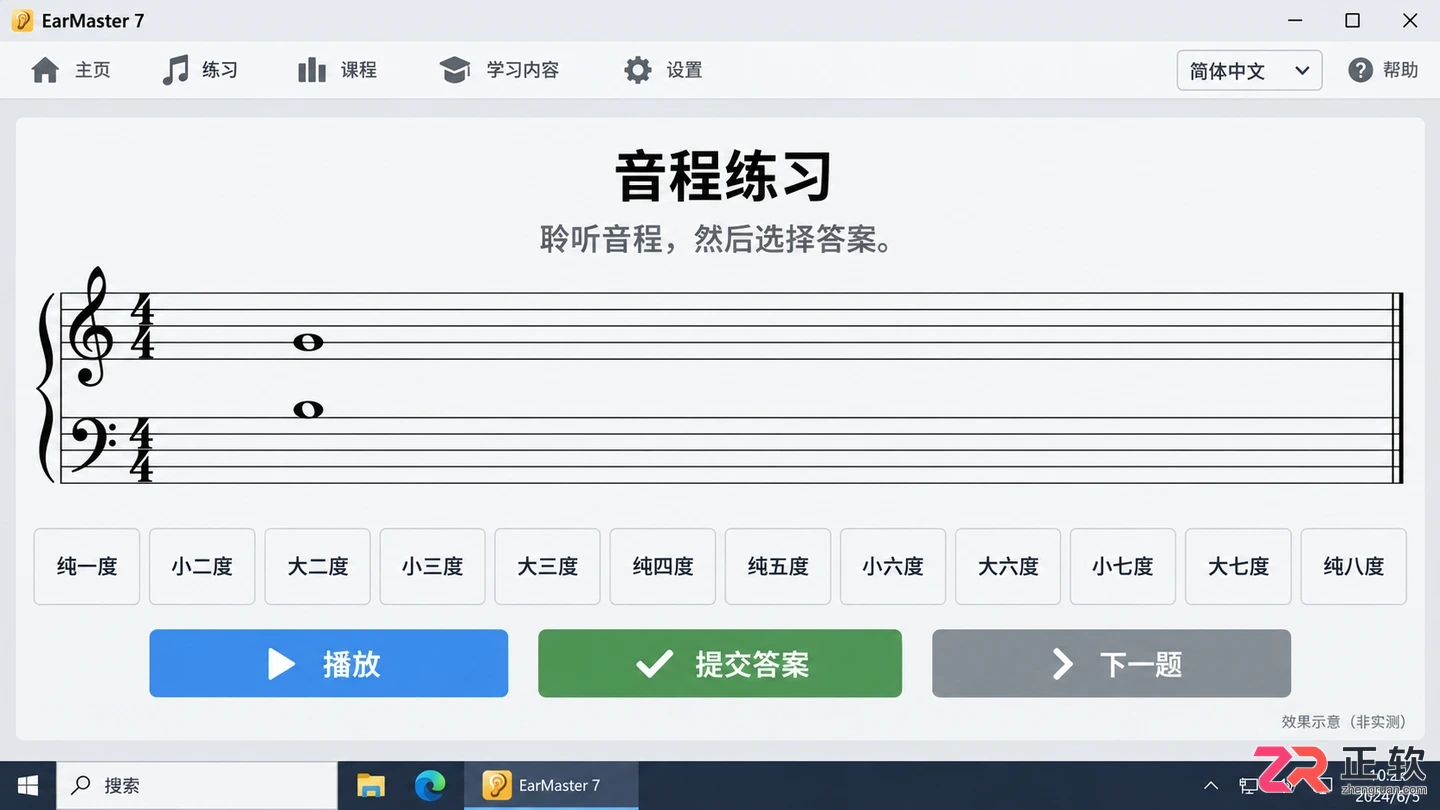Click the blue 播放 play button
Viewport: 1440px width, 810px height.
pyautogui.click(x=329, y=663)
